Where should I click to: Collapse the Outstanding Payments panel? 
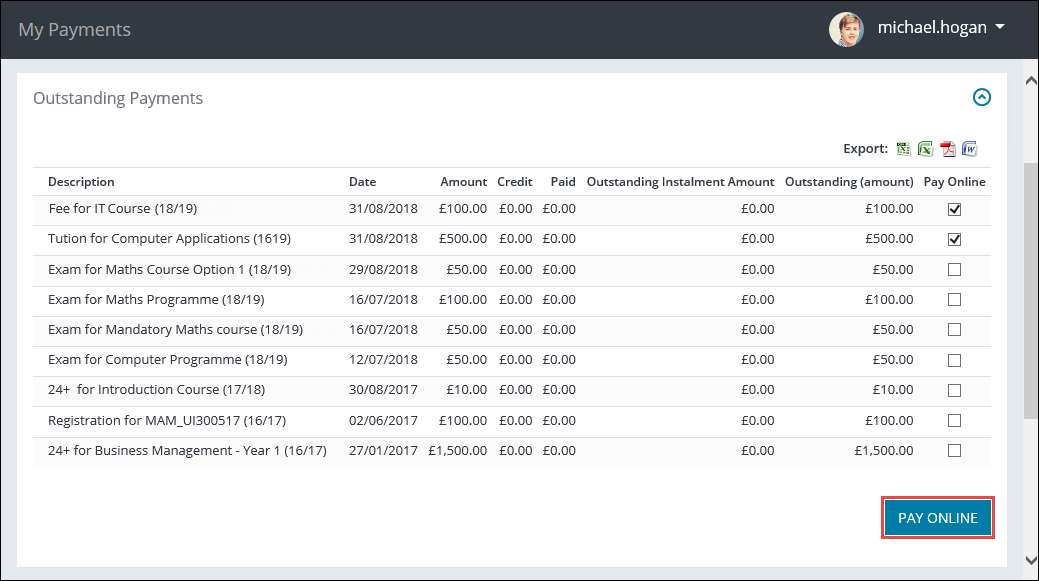point(981,97)
